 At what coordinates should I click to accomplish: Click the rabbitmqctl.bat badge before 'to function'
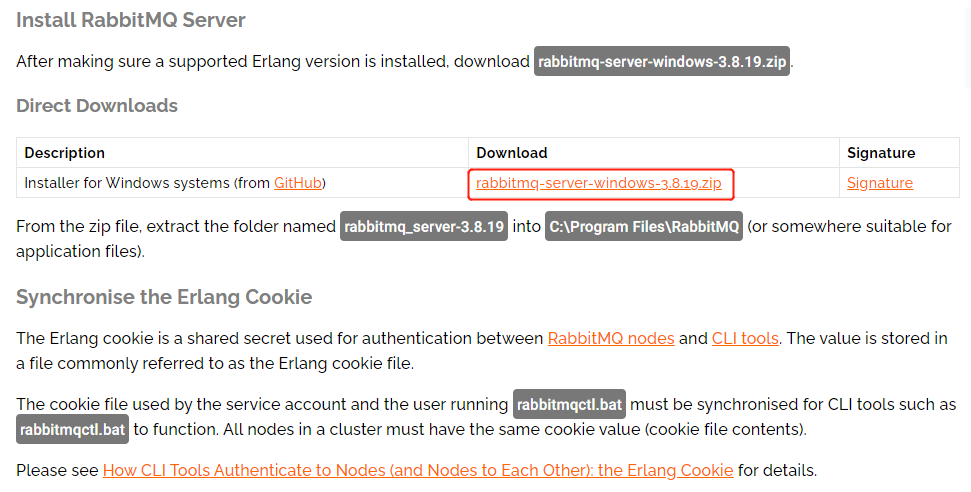(x=72, y=429)
